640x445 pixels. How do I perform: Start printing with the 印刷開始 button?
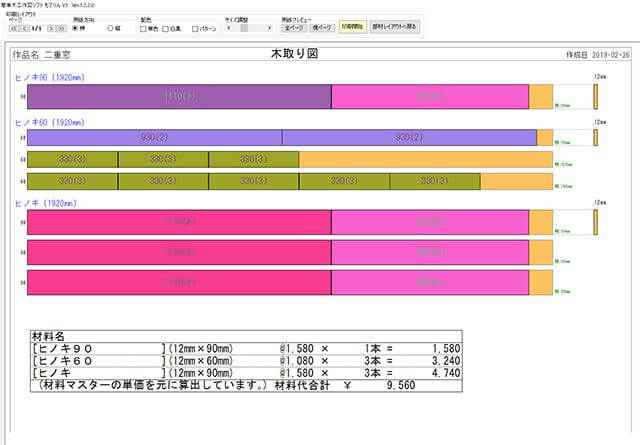349,28
